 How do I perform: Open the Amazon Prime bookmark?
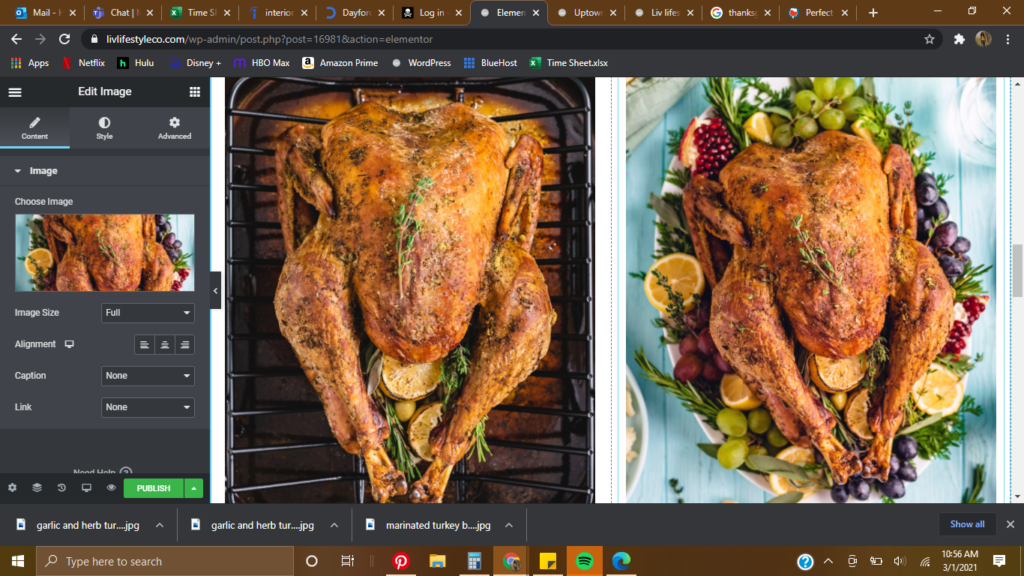pyautogui.click(x=340, y=63)
